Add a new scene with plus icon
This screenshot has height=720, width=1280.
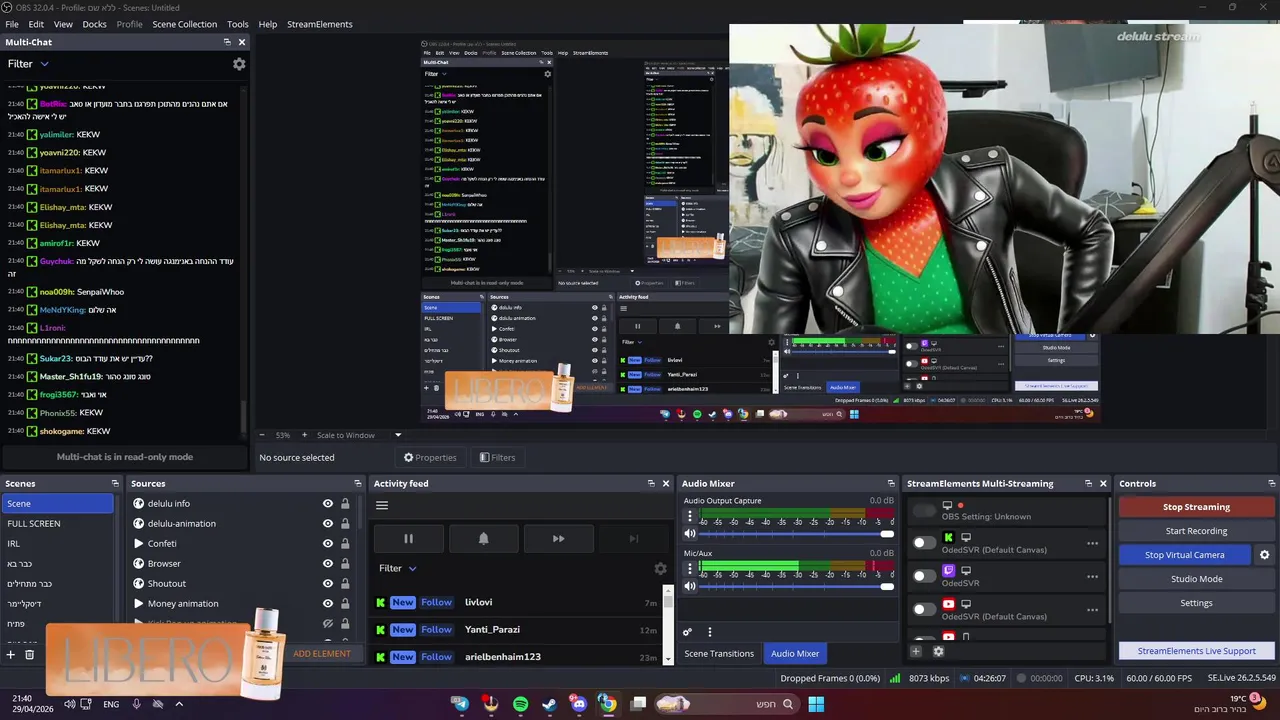pyautogui.click(x=11, y=654)
